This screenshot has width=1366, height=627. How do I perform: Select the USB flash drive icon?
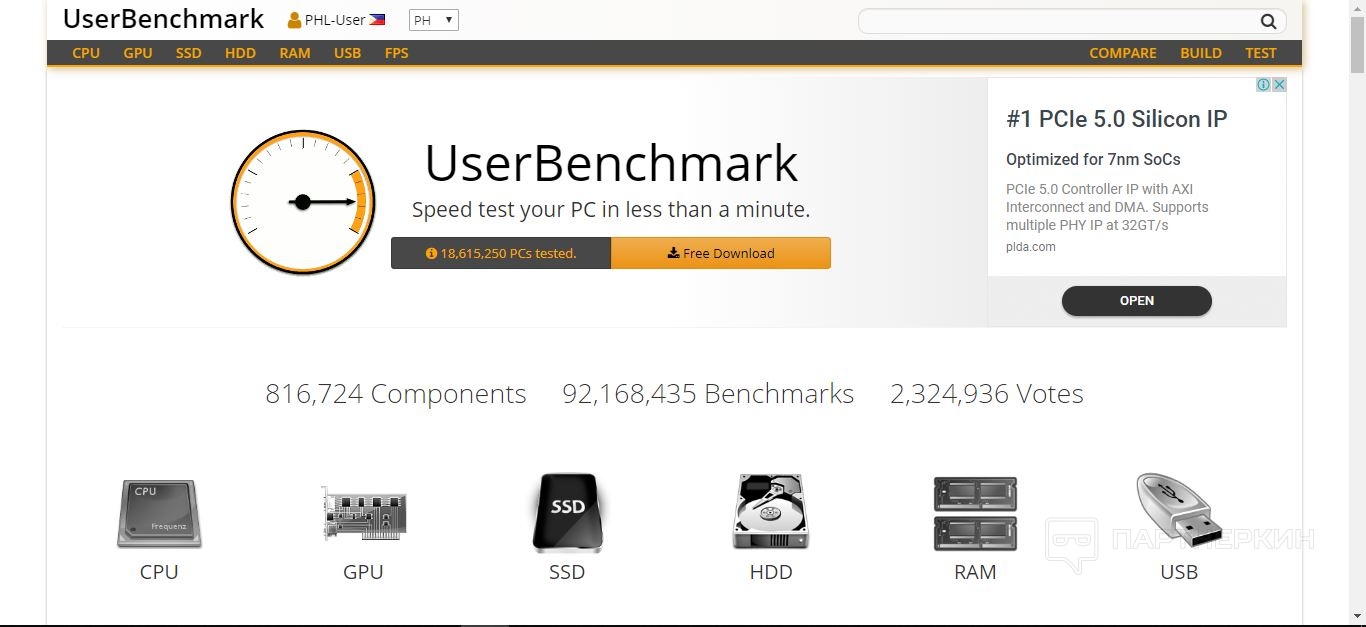tap(1179, 510)
